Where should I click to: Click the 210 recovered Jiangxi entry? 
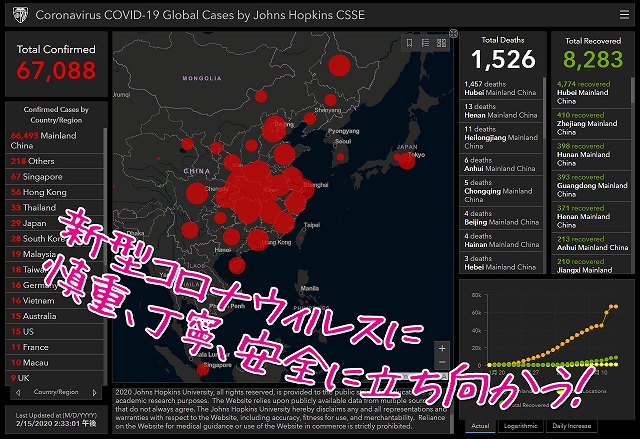(x=591, y=265)
